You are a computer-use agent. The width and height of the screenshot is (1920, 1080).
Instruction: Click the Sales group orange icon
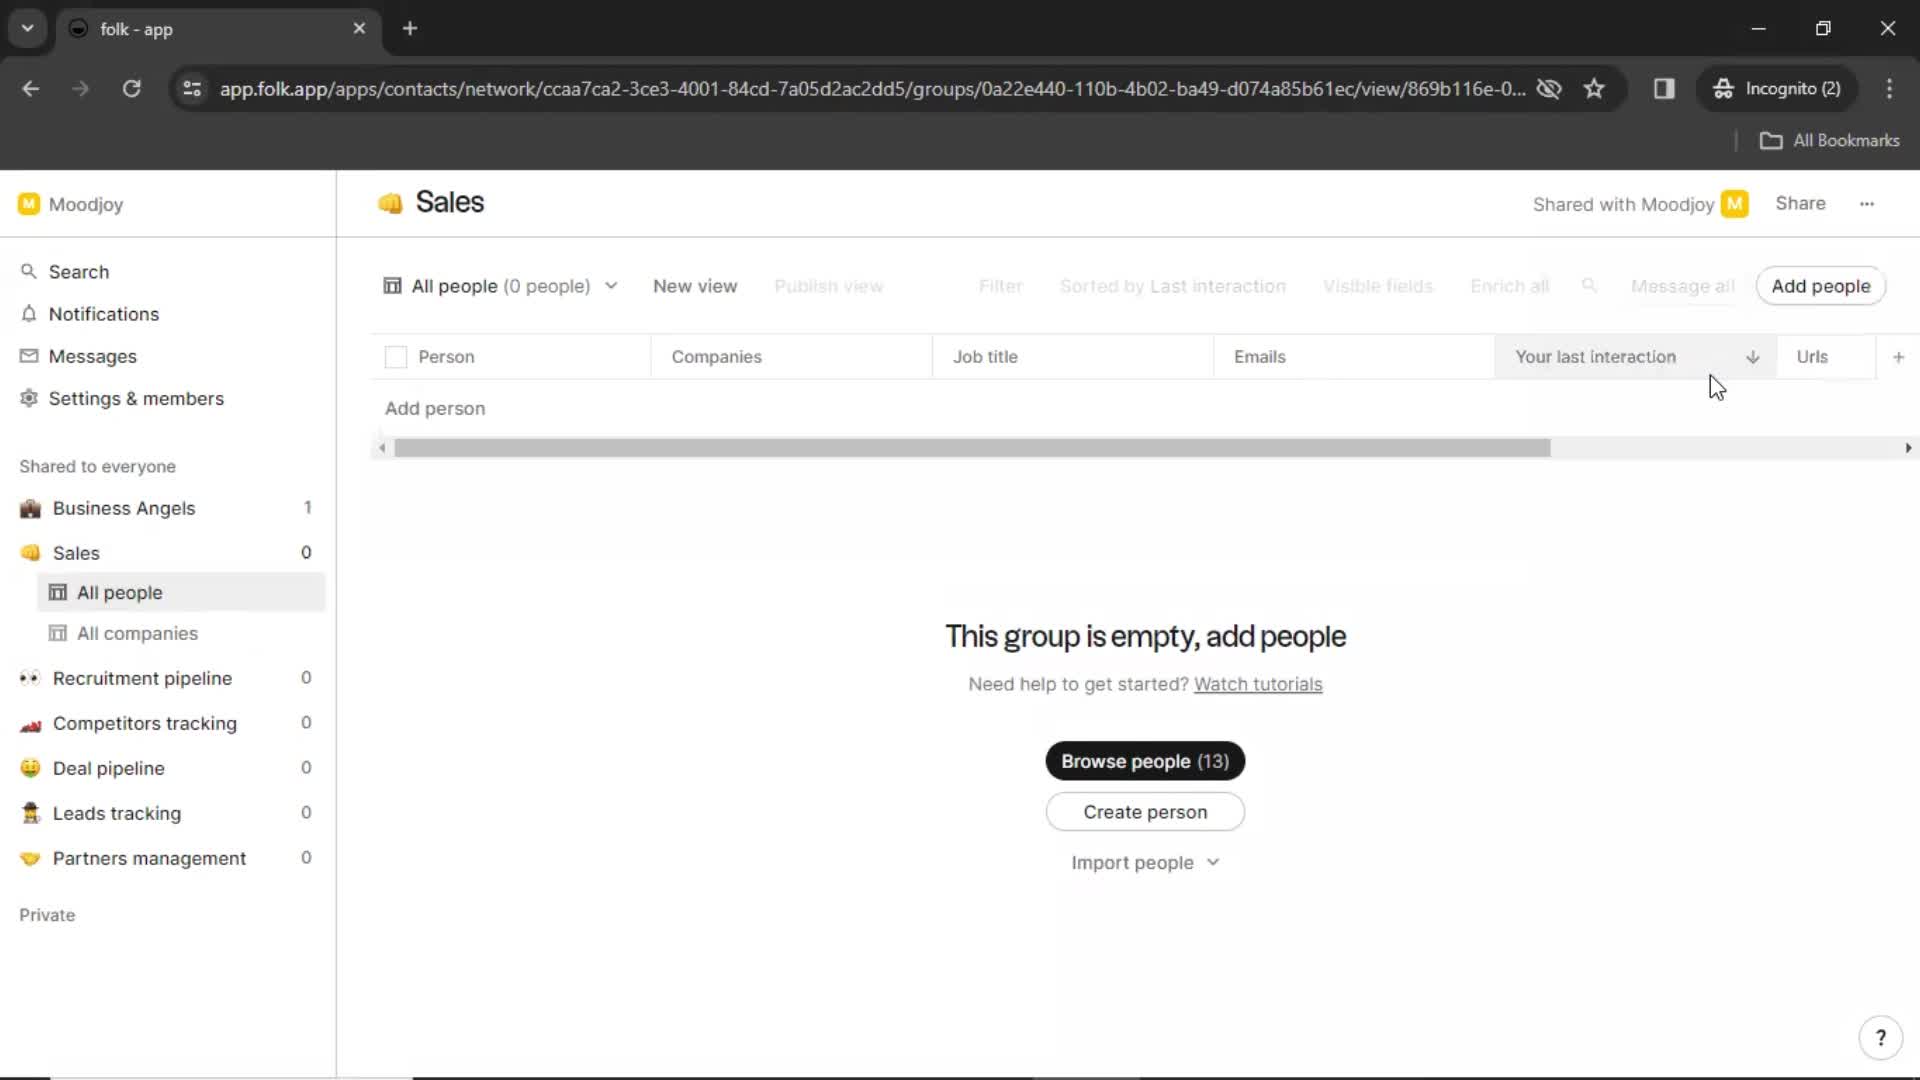30,553
